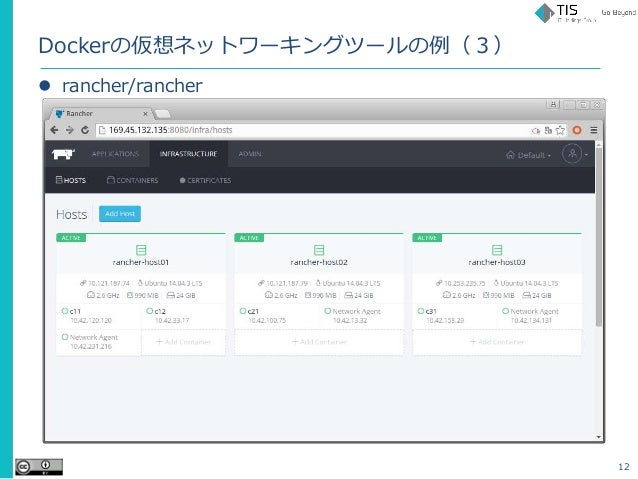Click the Chrome profile icon in title bar
This screenshot has height=479, width=638.
coord(553,105)
